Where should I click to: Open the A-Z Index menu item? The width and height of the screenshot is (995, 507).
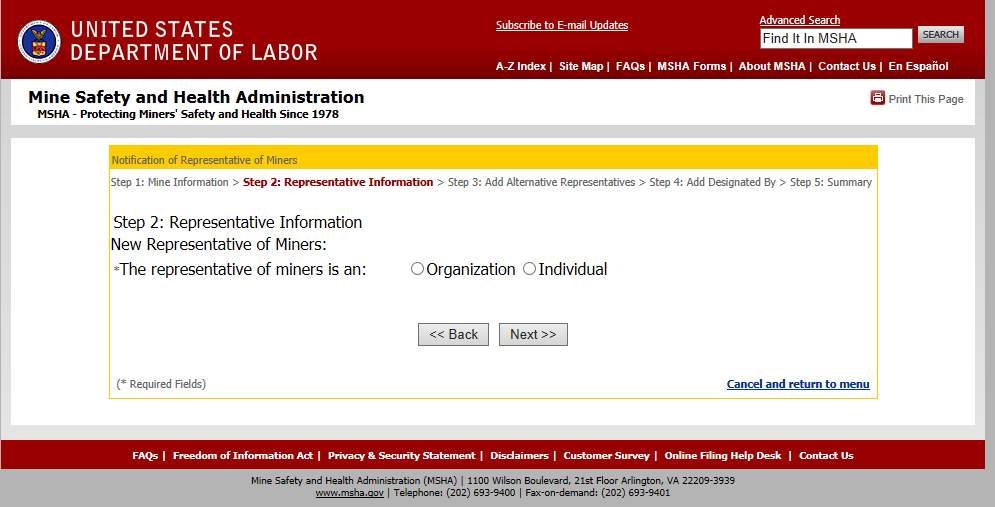pyautogui.click(x=520, y=66)
